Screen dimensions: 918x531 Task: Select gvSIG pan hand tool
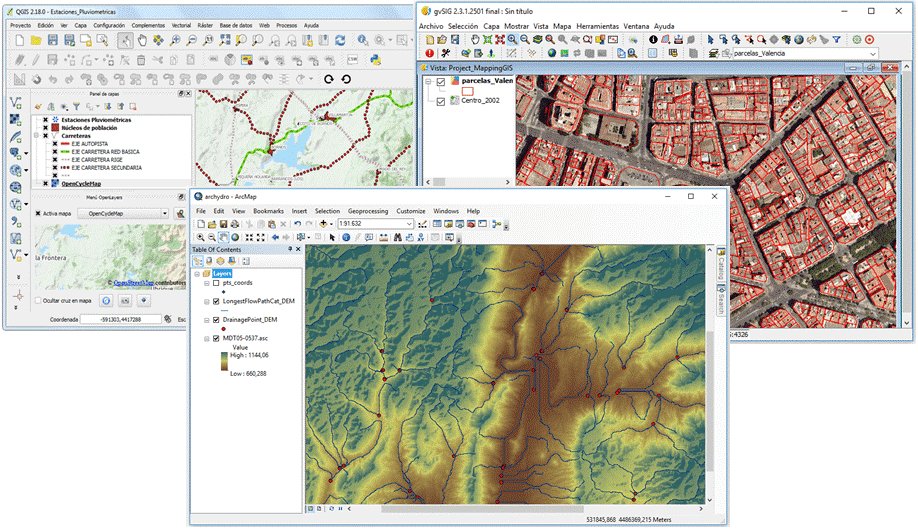click(x=475, y=39)
